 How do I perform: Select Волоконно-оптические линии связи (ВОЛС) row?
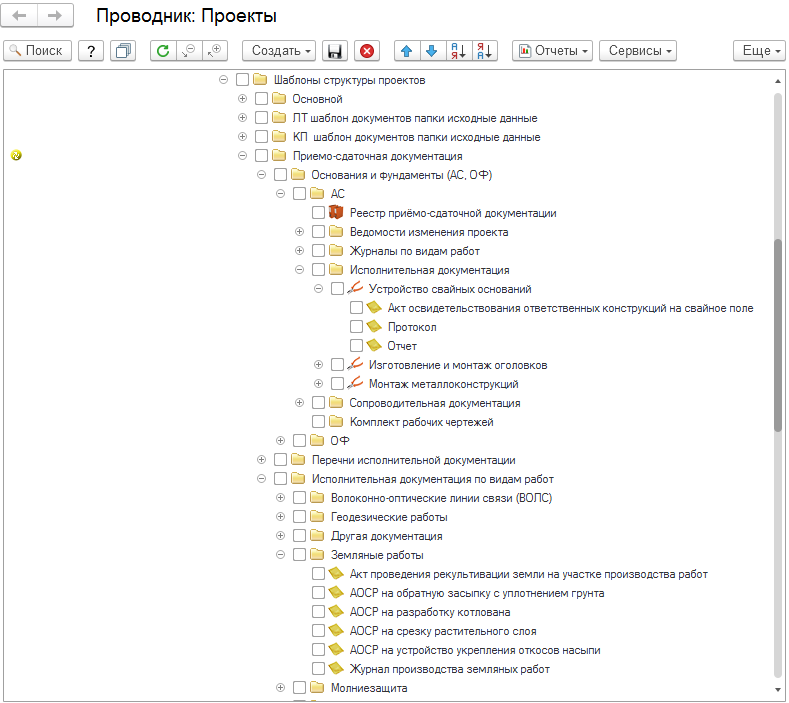click(441, 498)
